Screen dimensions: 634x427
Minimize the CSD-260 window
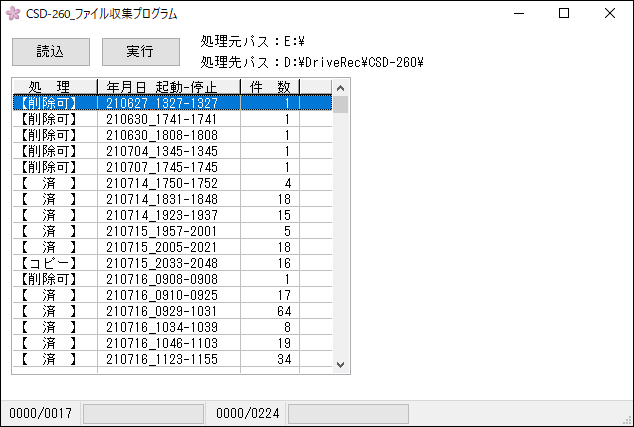[x=519, y=13]
